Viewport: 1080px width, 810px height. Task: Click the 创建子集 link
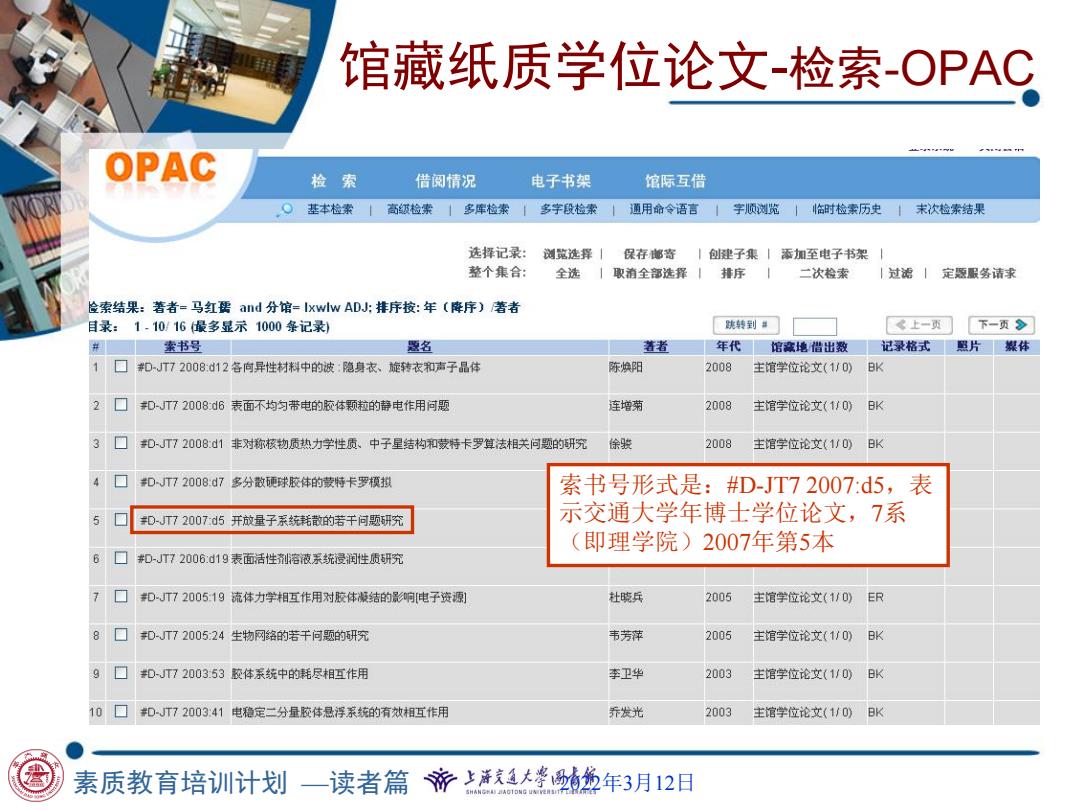click(x=733, y=254)
